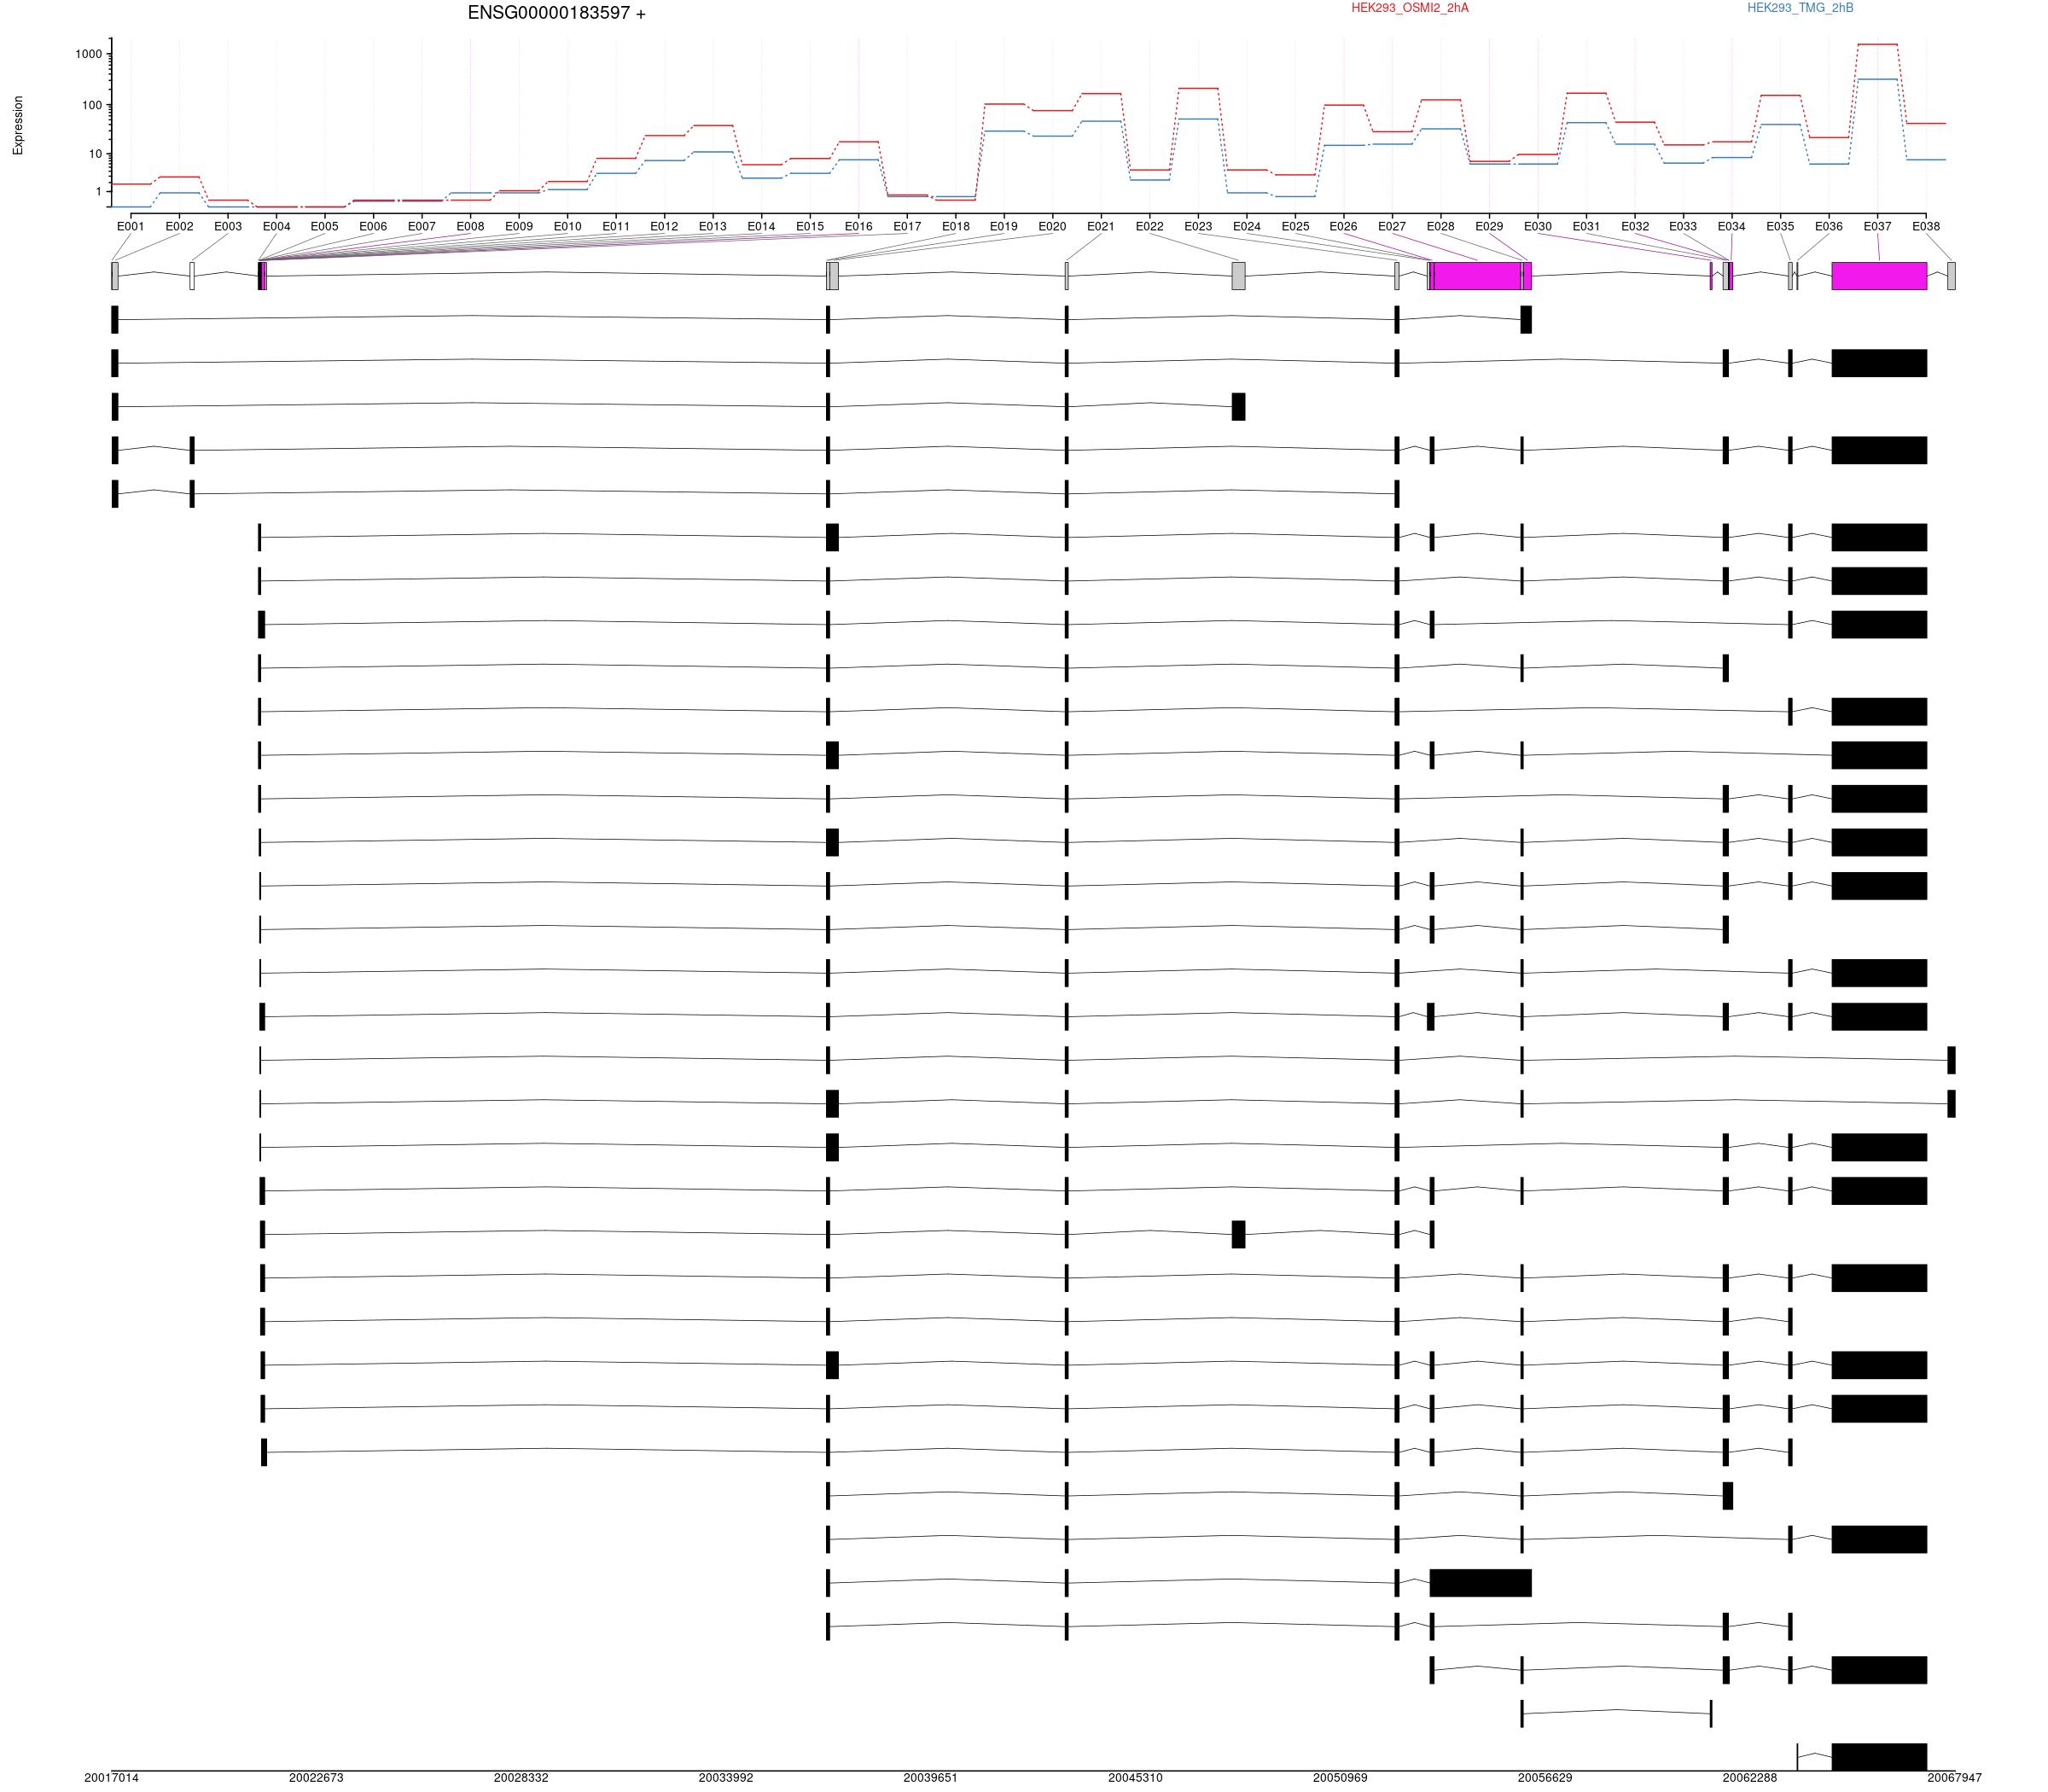Click the y-axis tick value 1000
Image resolution: width=2048 pixels, height=1792 pixels.
[88, 54]
